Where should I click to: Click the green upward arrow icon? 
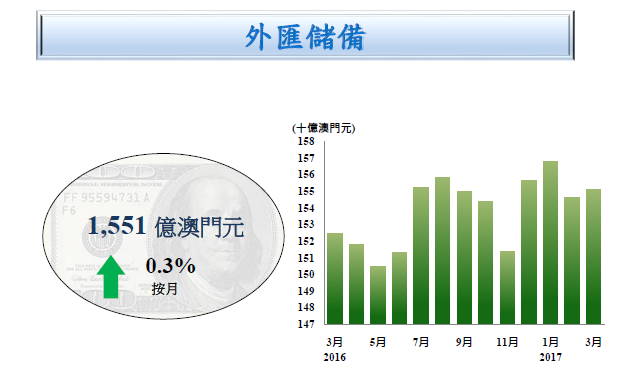[111, 277]
